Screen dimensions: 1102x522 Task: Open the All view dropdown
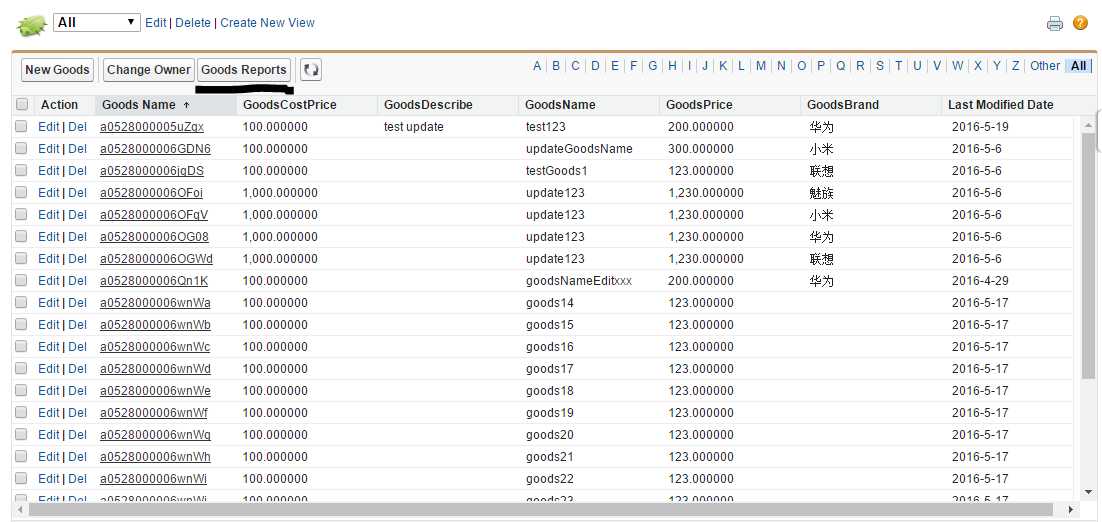point(97,22)
